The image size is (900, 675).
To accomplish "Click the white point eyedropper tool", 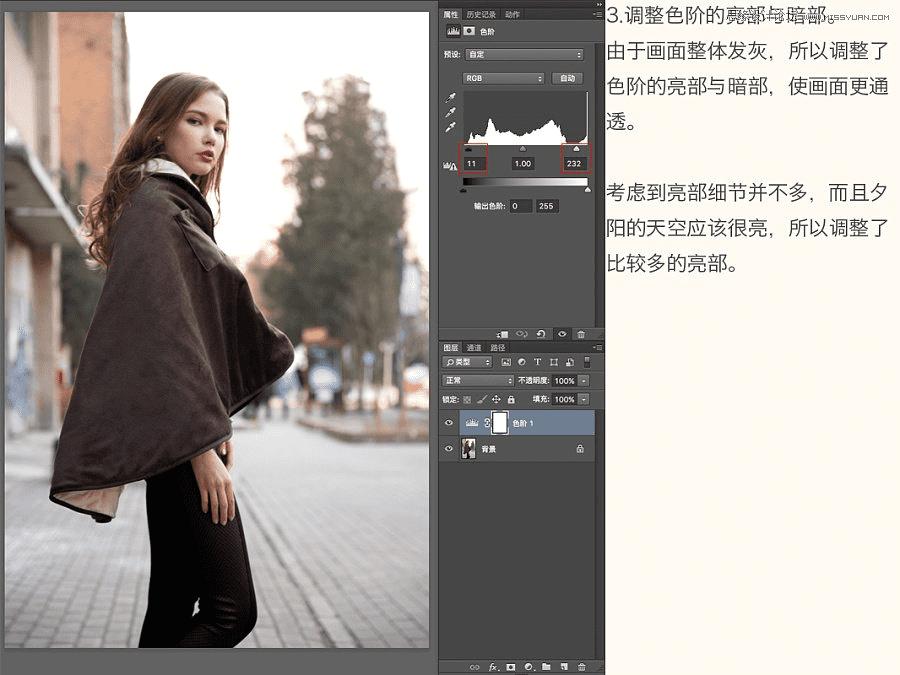I will 450,128.
